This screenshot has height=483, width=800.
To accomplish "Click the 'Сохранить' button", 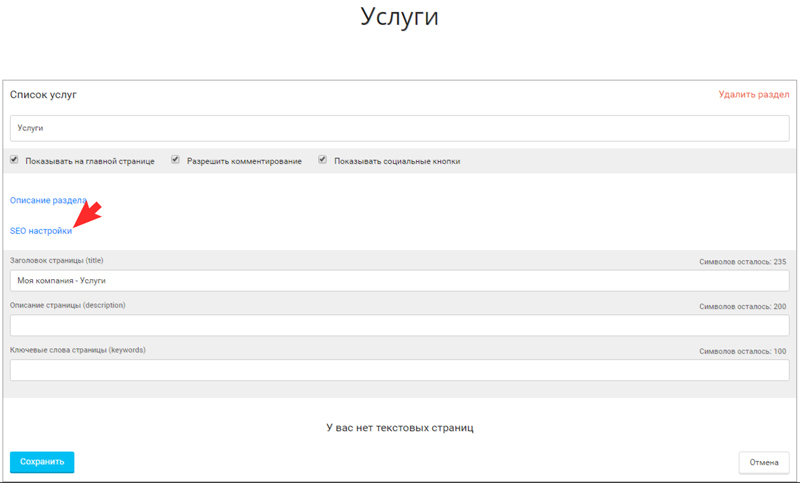I will [x=42, y=462].
